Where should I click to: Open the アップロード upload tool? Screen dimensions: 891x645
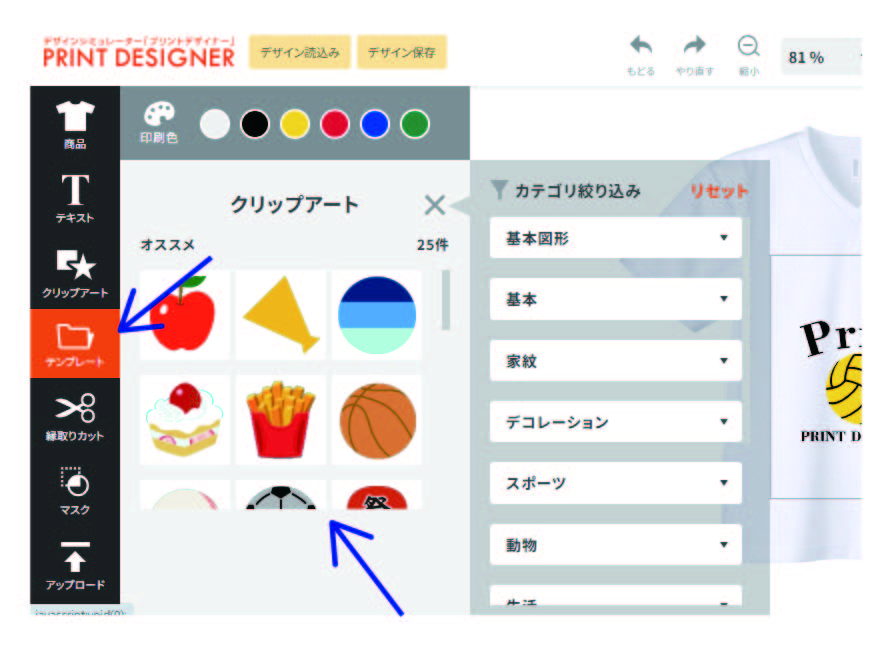[75, 564]
